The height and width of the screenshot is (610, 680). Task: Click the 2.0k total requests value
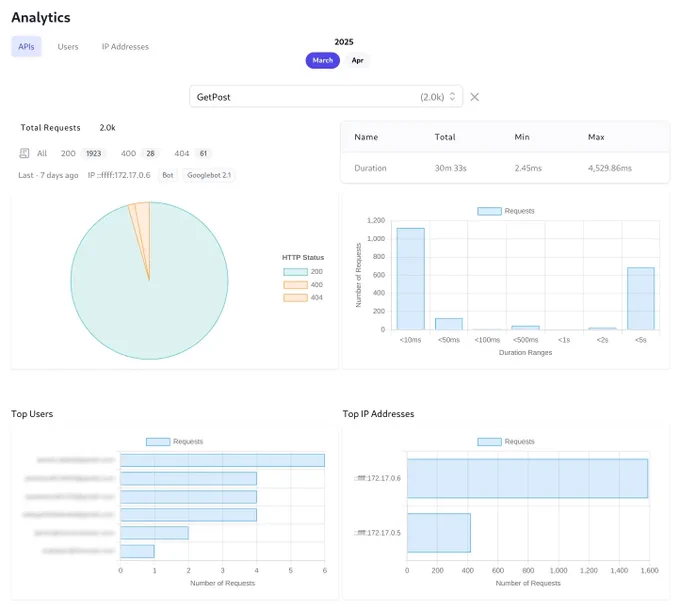[108, 127]
